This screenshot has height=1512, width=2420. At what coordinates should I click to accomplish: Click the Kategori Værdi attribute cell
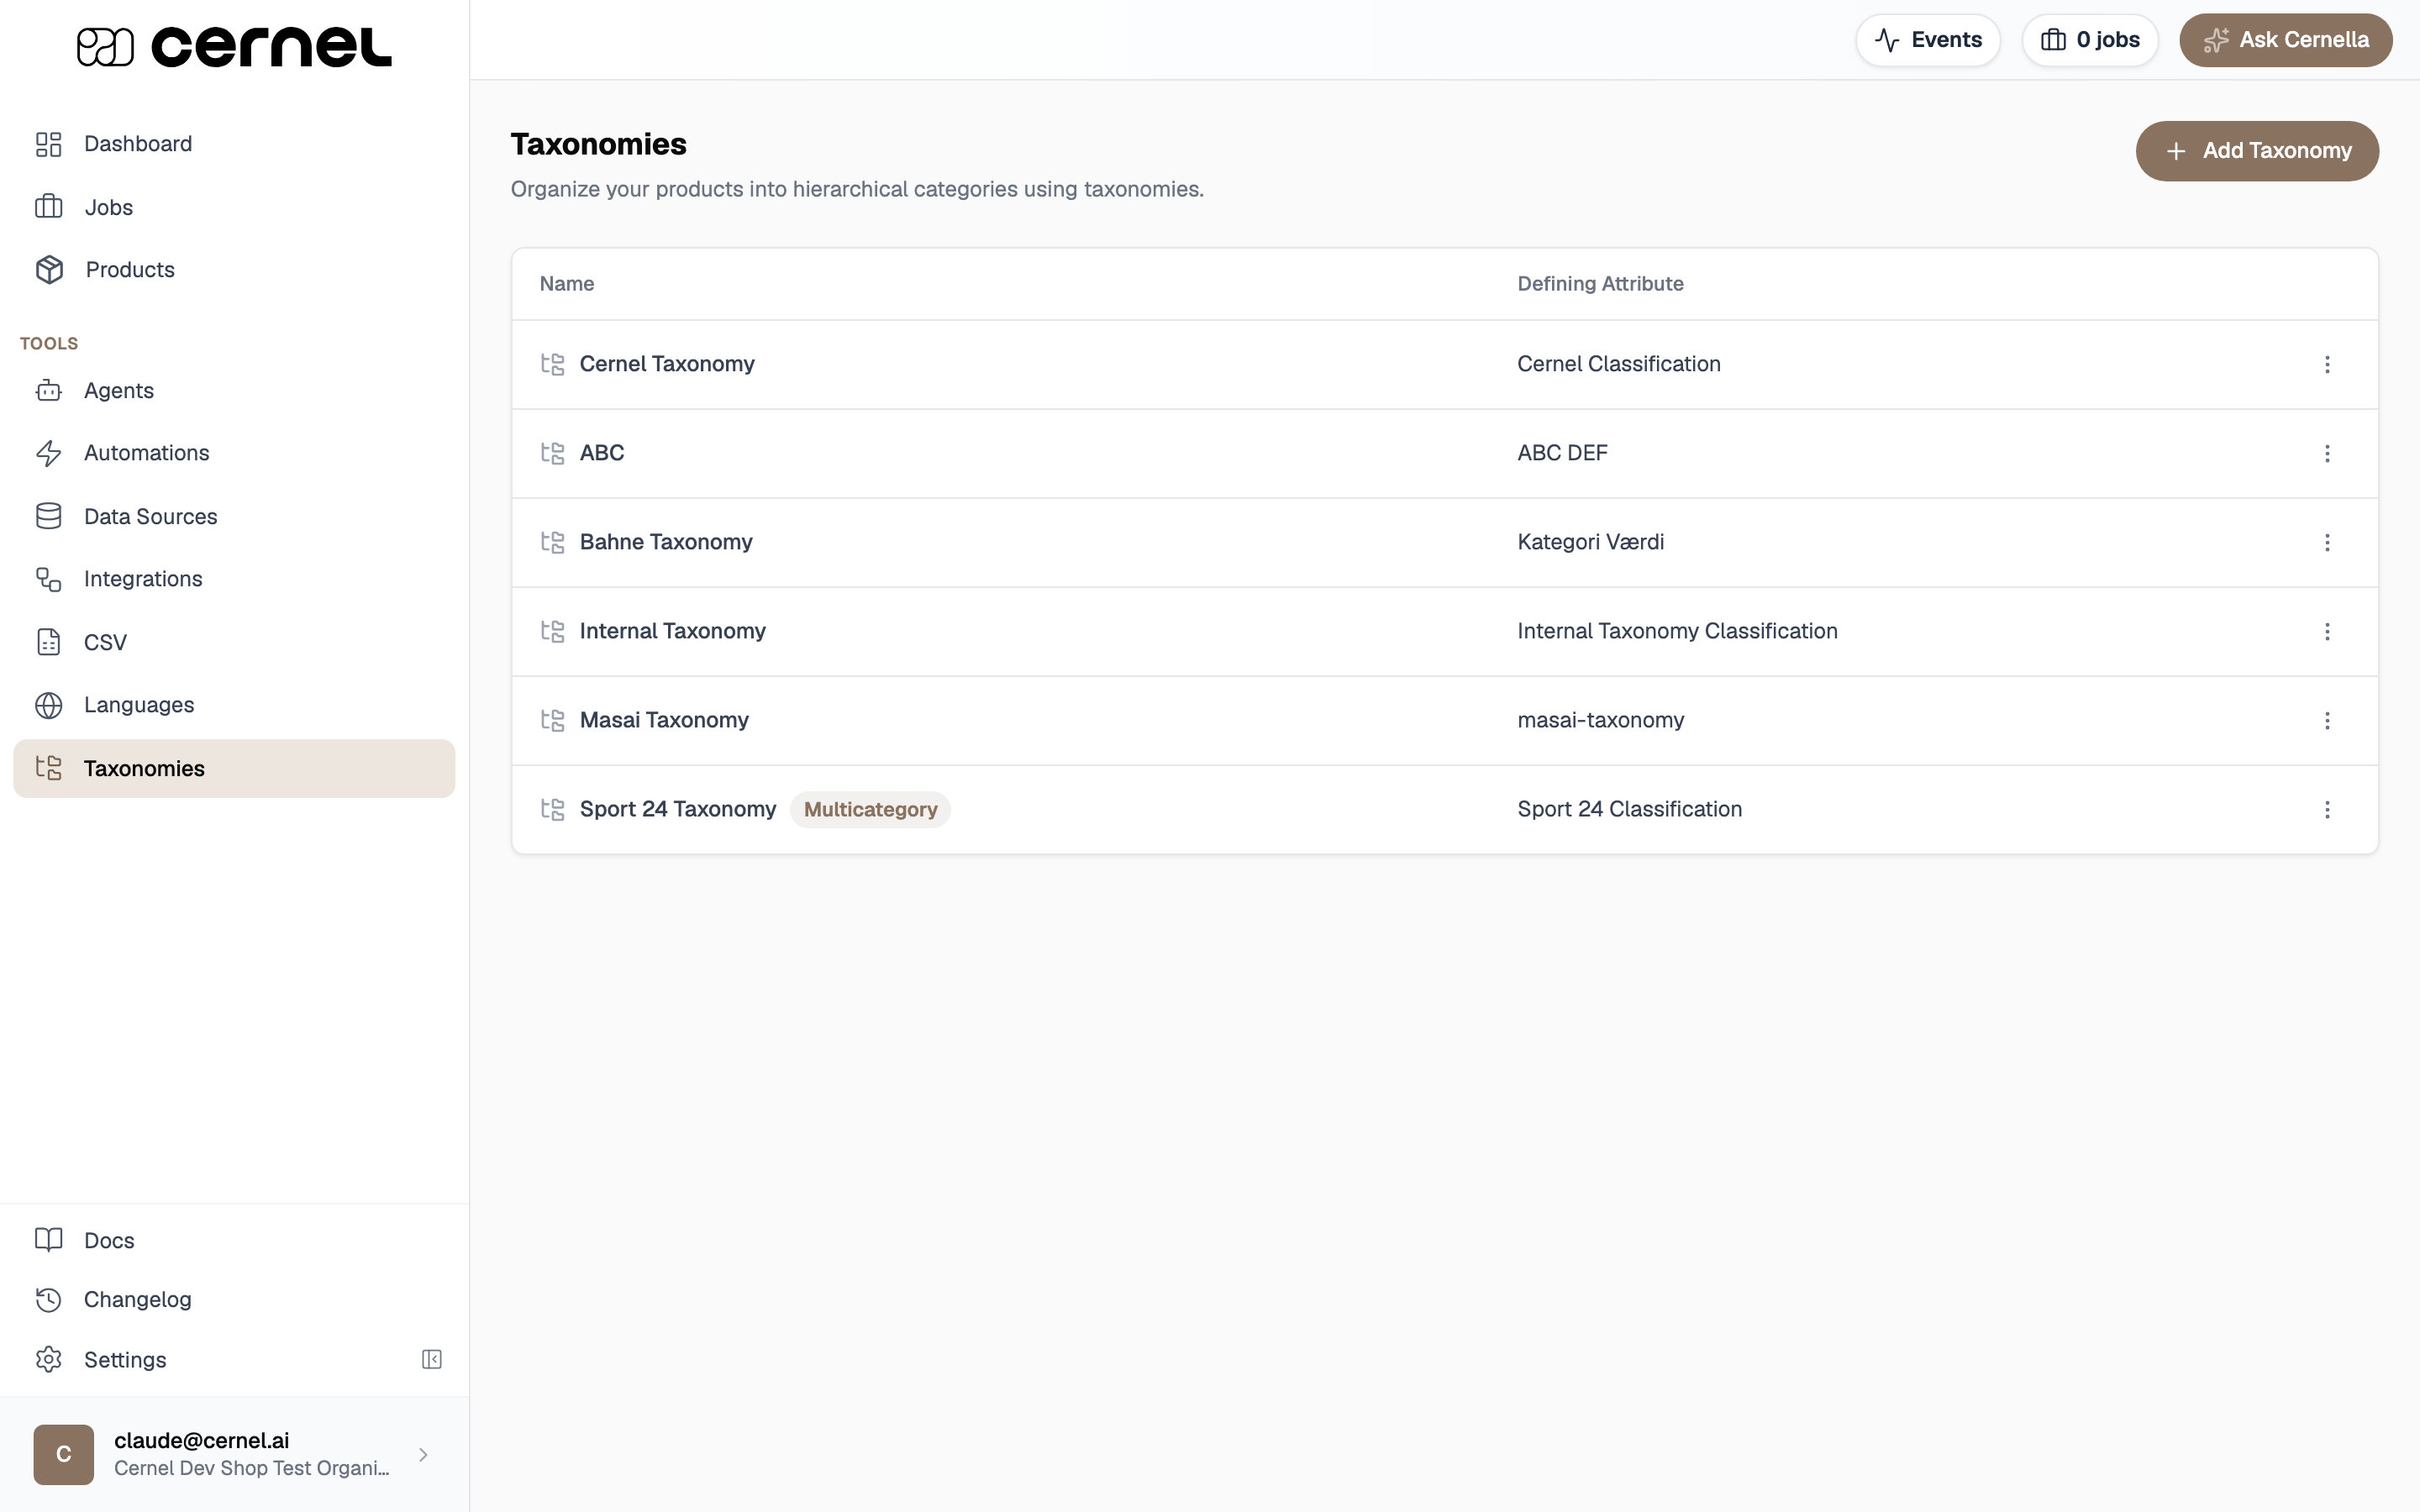click(x=1590, y=542)
